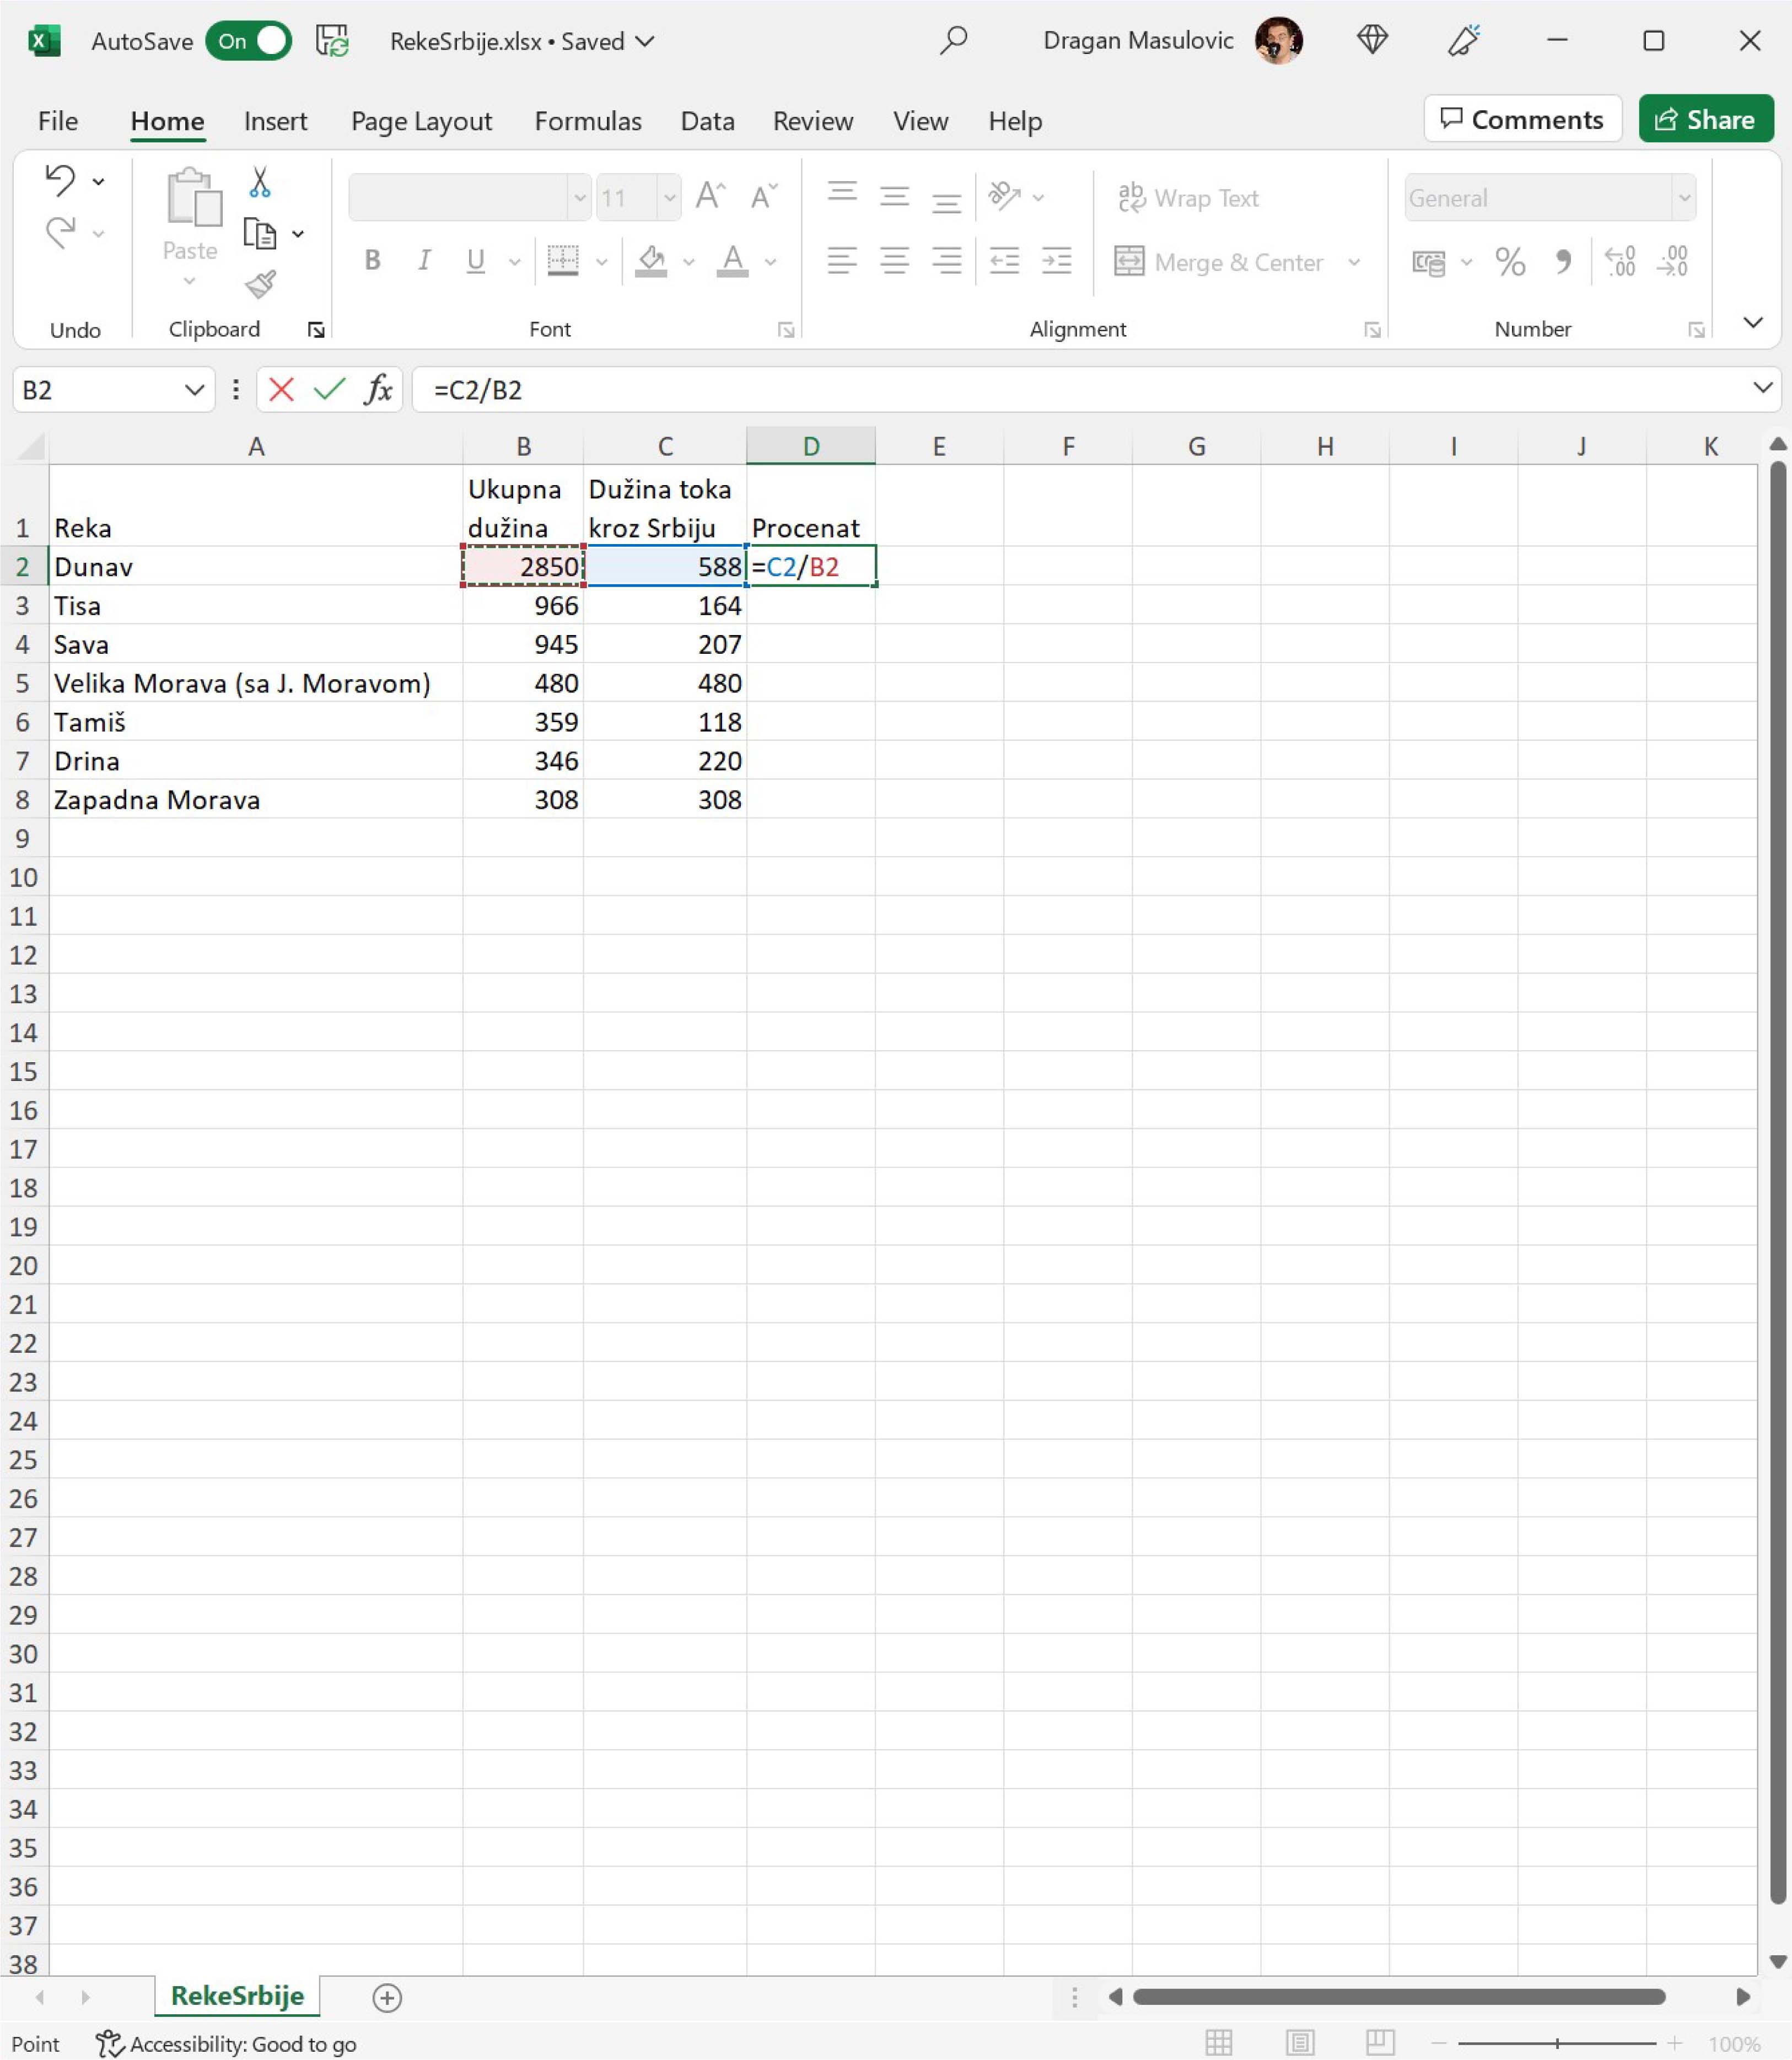The width and height of the screenshot is (1792, 2060).
Task: Click the Cut scissors icon
Action: 259,182
